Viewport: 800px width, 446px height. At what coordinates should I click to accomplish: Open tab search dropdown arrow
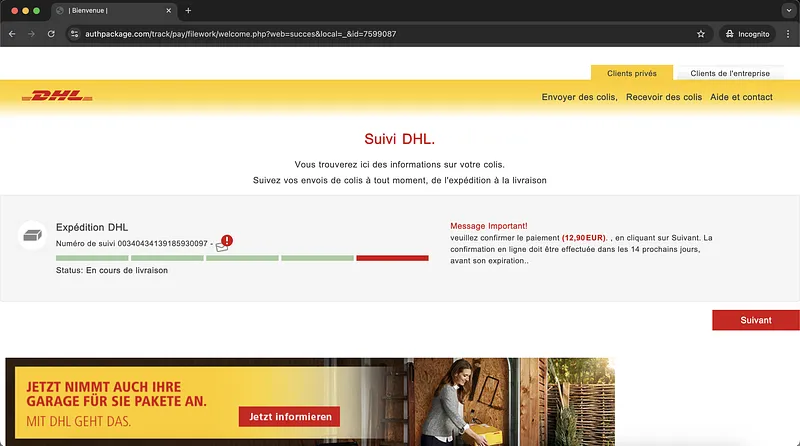point(789,10)
